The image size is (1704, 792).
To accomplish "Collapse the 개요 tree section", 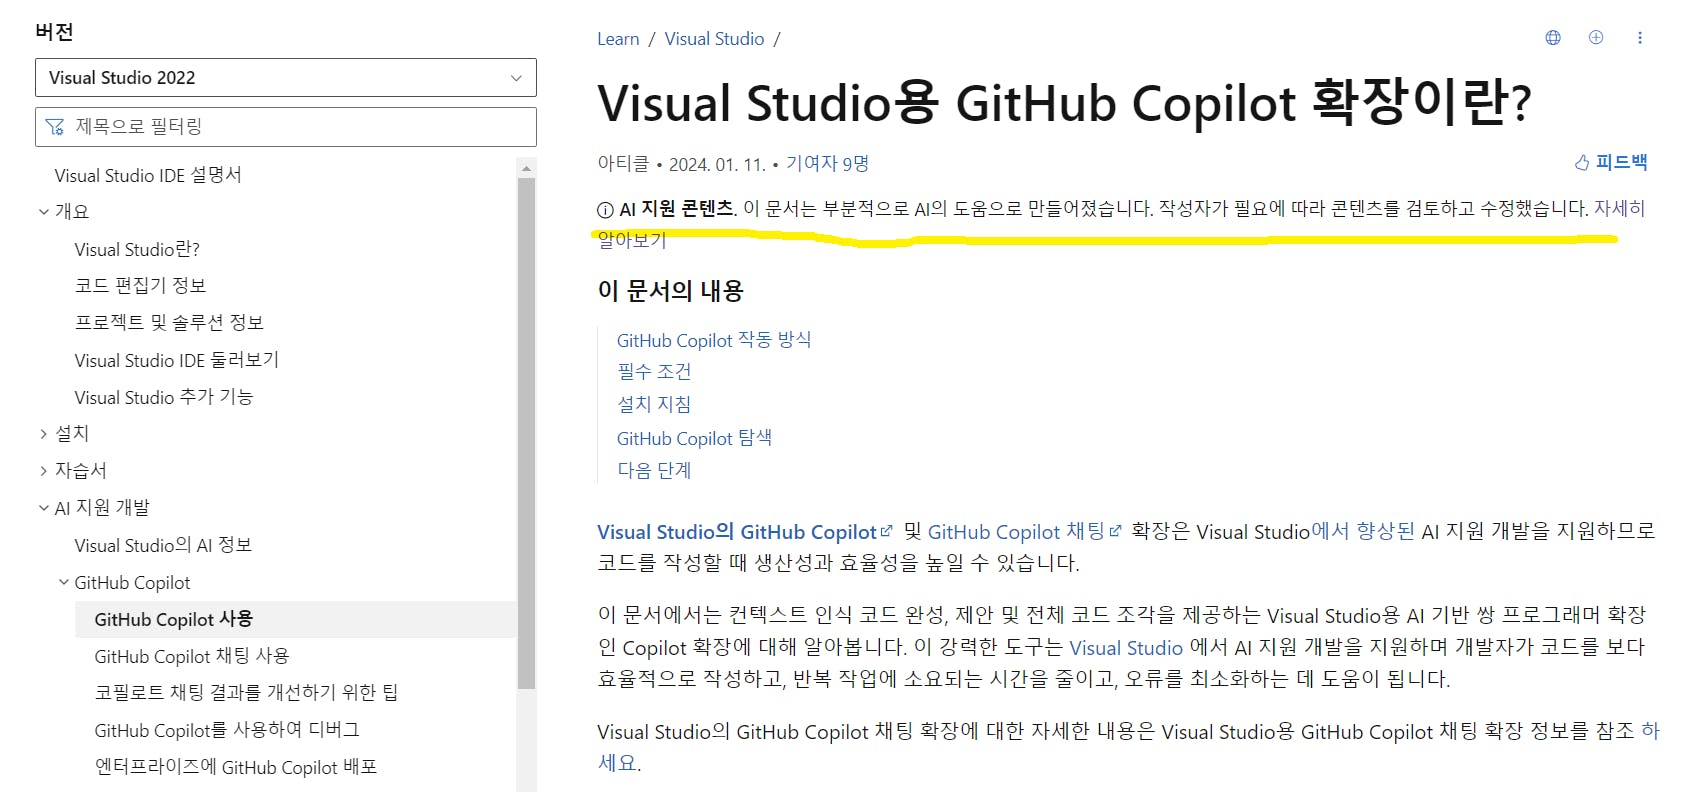I will point(43,212).
